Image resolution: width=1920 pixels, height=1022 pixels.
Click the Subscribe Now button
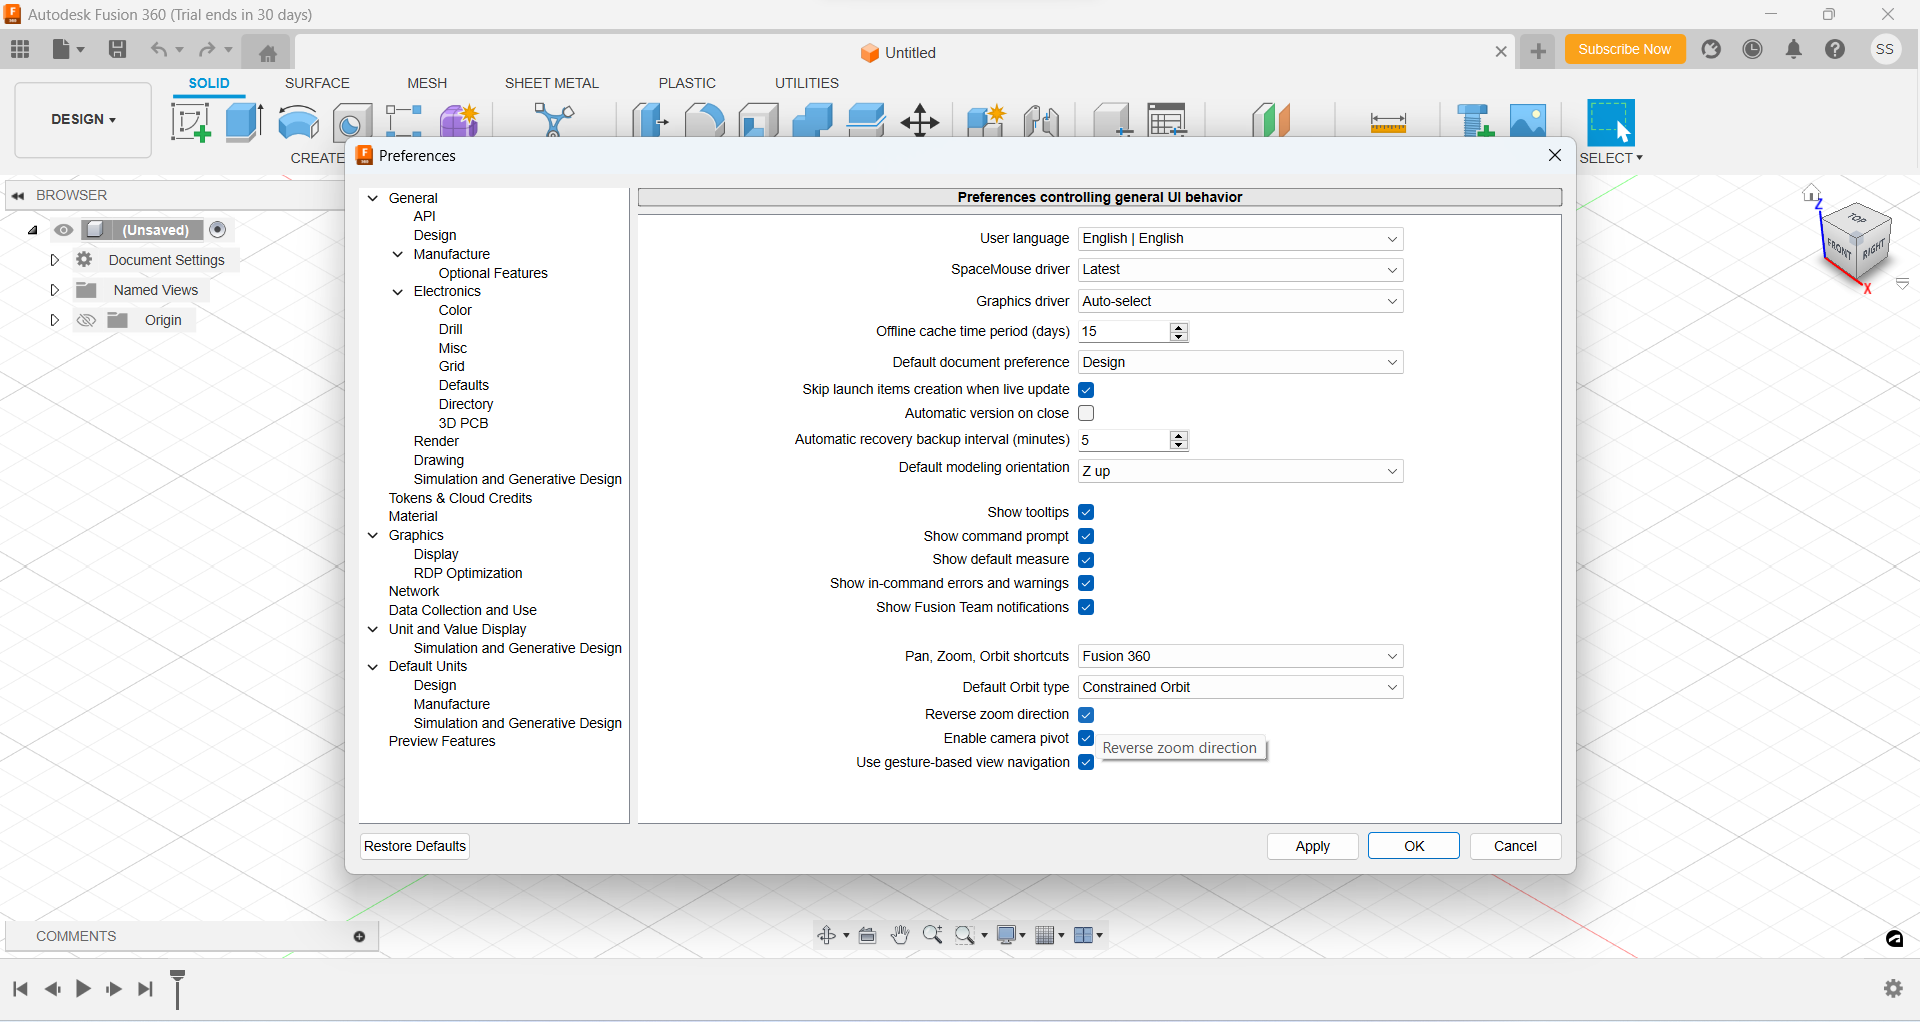(1624, 49)
